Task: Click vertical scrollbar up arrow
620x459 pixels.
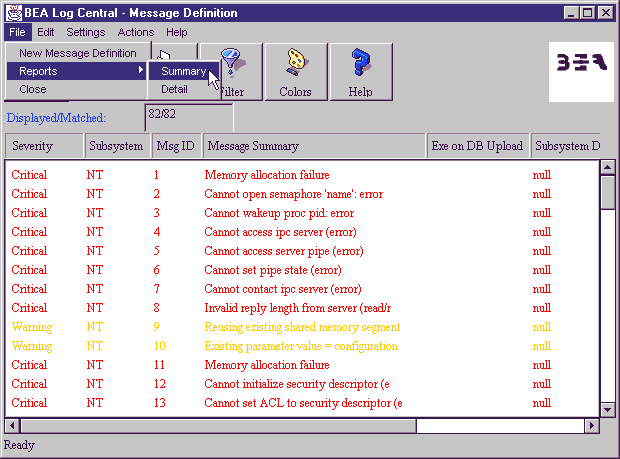Action: [607, 168]
